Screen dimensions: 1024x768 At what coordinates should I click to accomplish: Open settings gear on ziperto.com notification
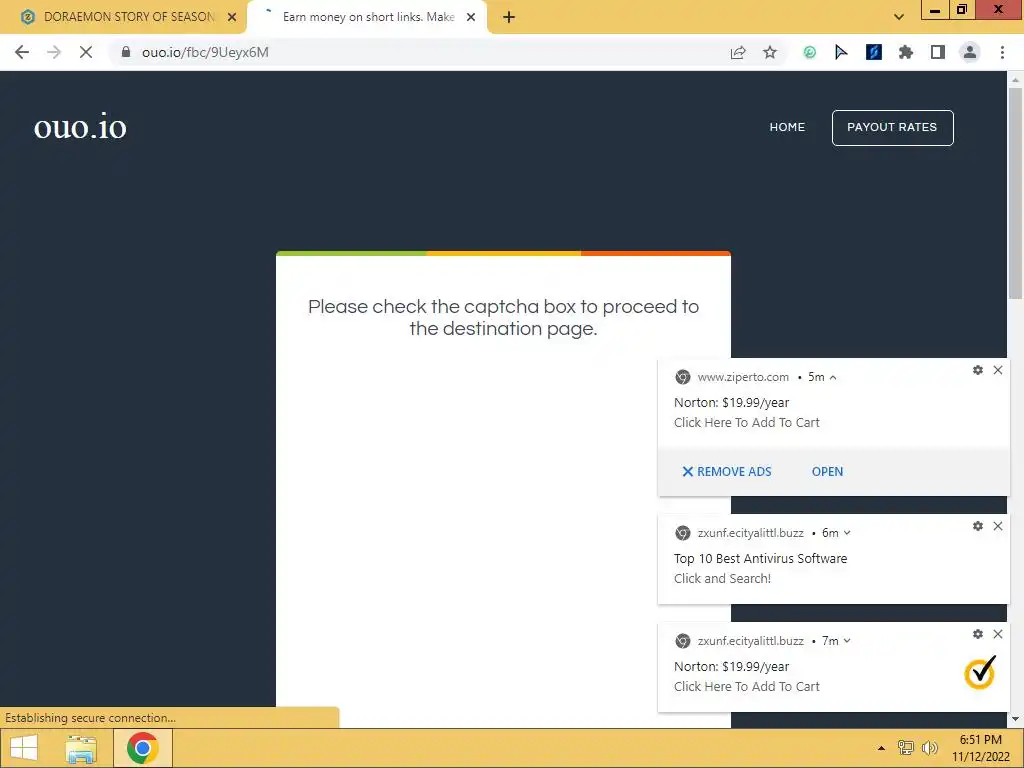[978, 370]
